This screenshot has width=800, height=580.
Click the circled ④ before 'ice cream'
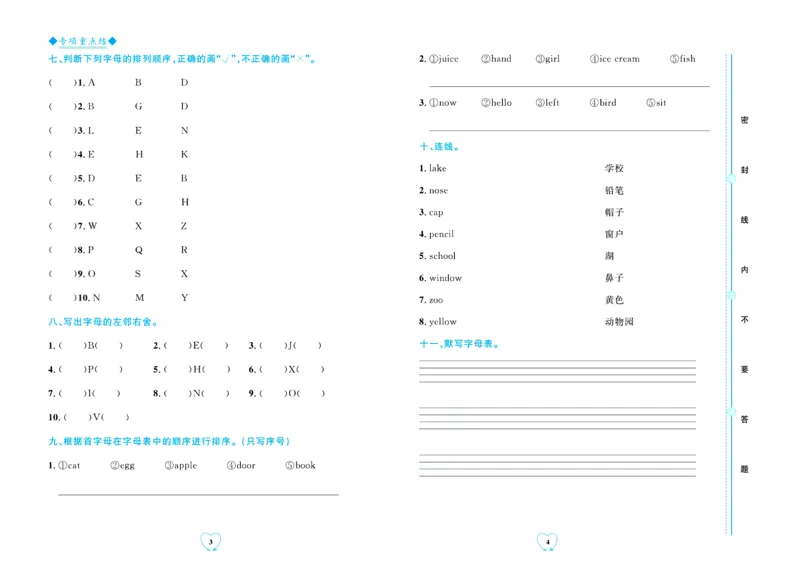click(594, 59)
